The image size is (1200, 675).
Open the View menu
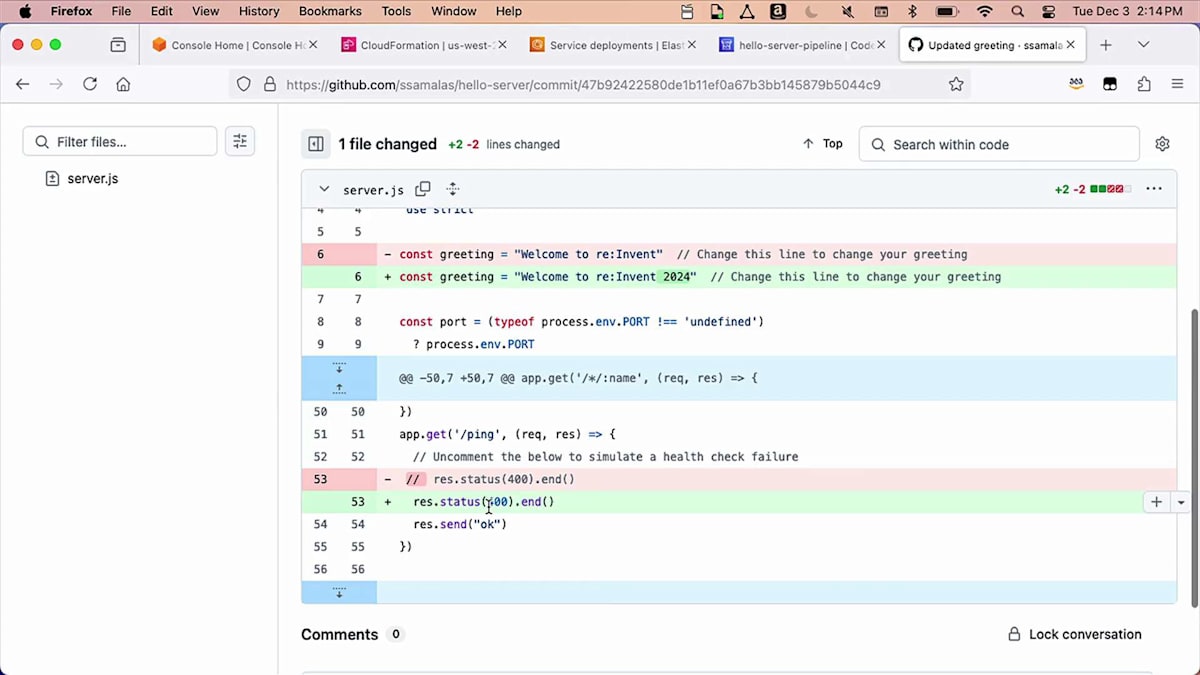coord(205,11)
